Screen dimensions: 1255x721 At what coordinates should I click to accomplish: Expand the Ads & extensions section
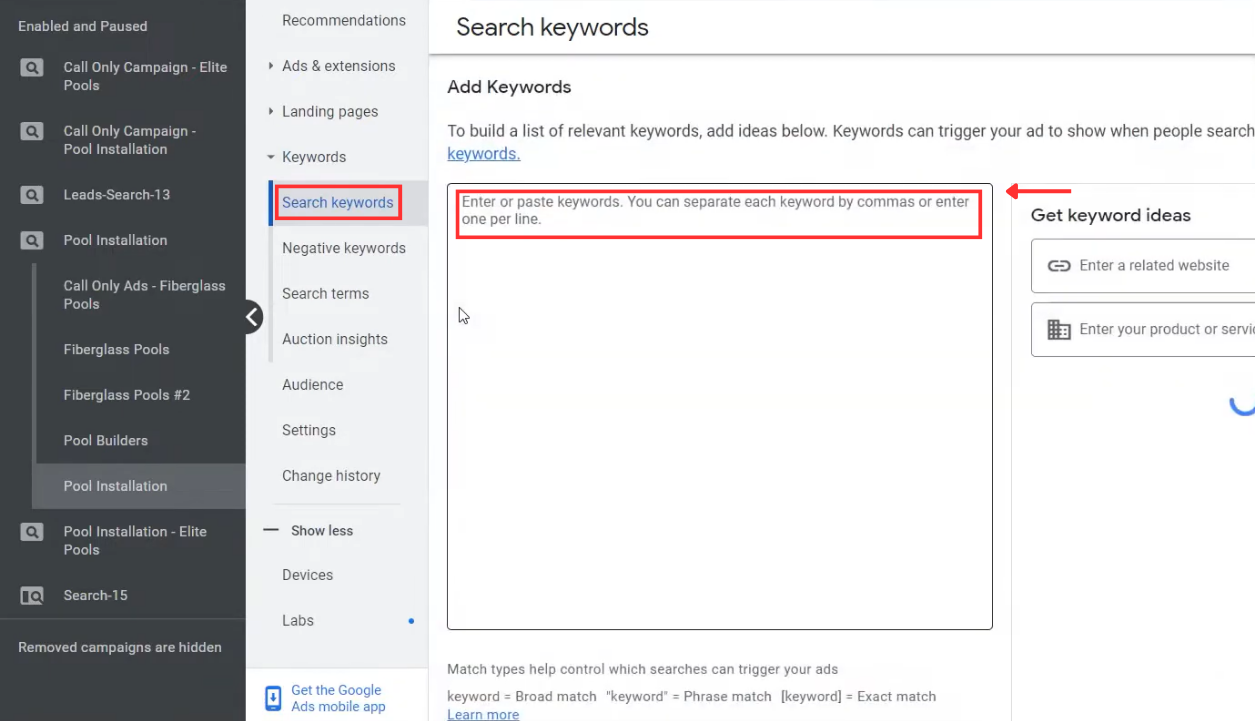click(269, 65)
